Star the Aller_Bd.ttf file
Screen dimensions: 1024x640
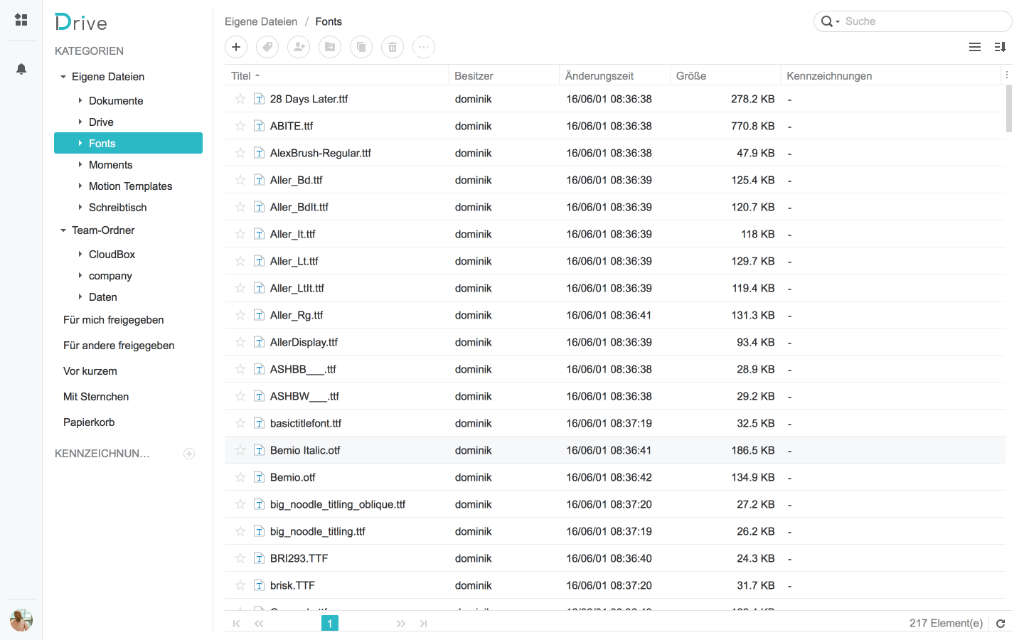click(x=240, y=180)
